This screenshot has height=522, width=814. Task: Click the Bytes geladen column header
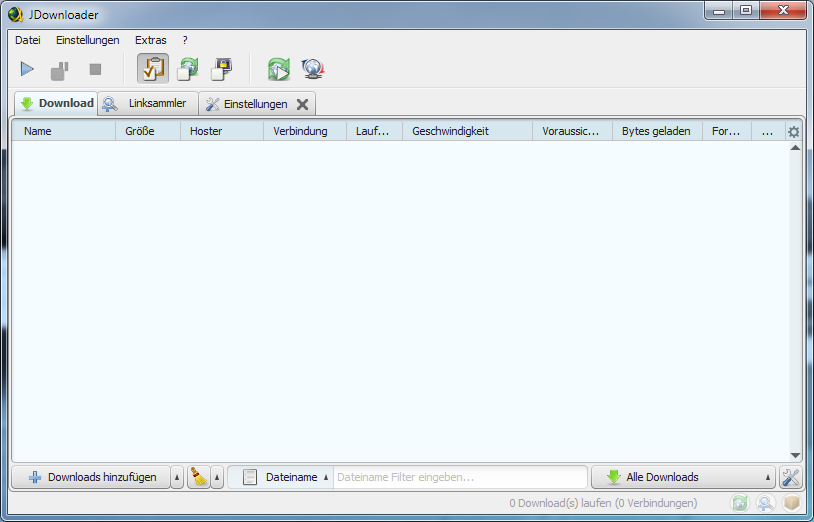coord(658,131)
